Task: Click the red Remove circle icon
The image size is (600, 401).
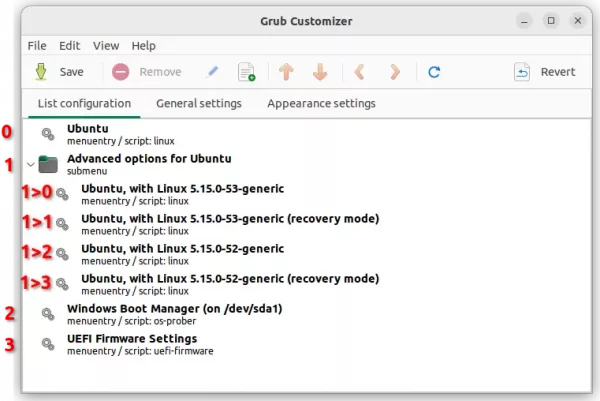Action: click(x=121, y=72)
